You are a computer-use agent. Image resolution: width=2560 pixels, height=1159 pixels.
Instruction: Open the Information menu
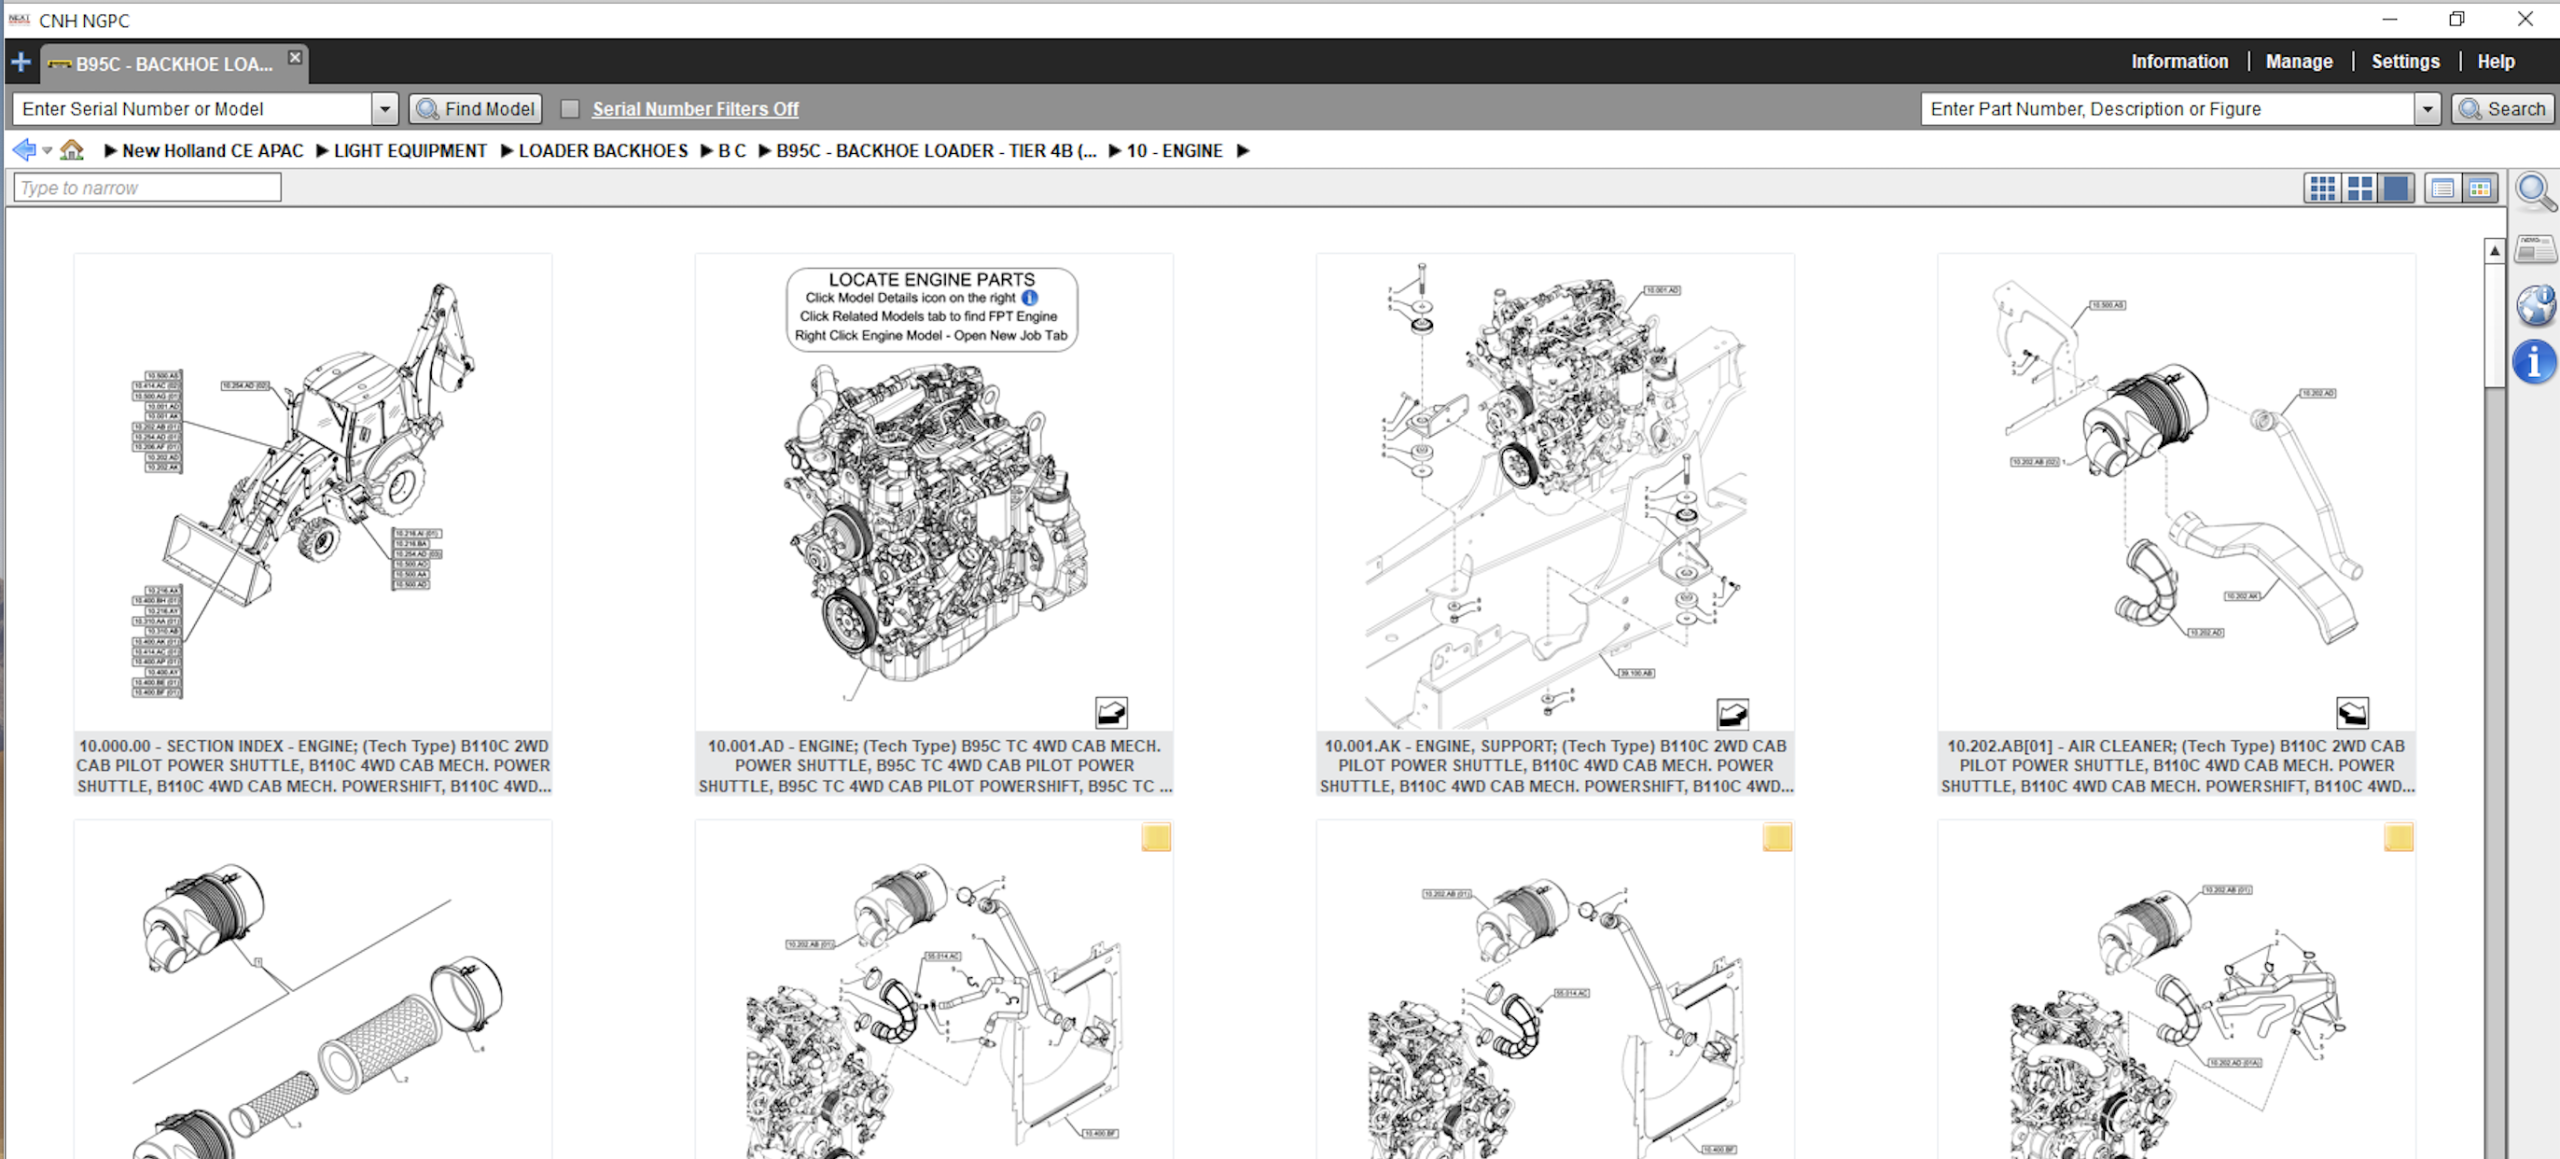pos(2180,62)
